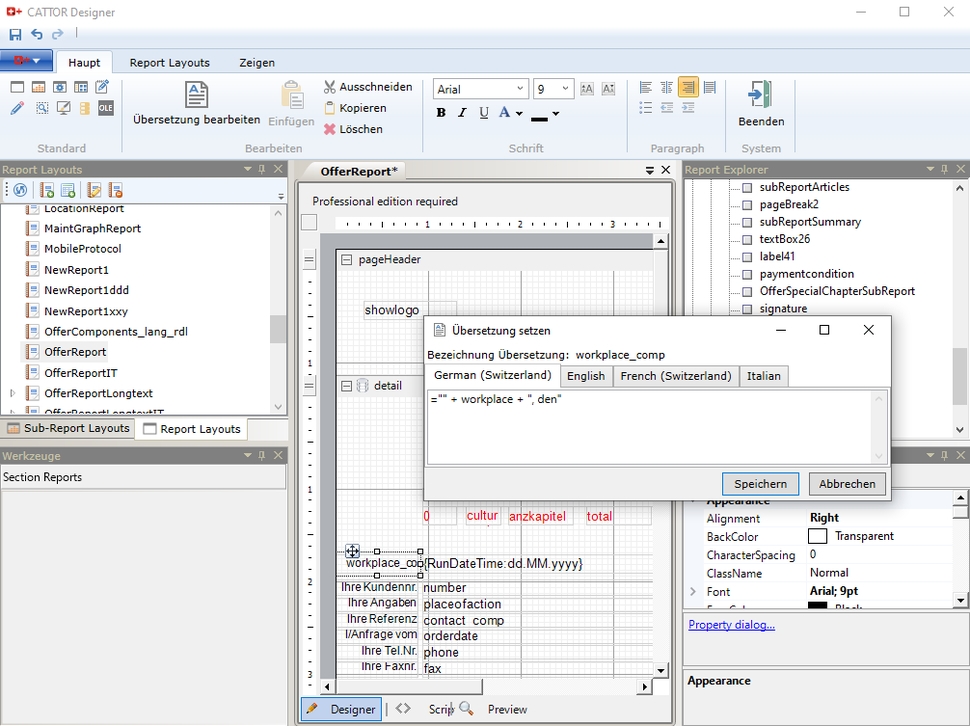
Task: Open the Arial font name dropdown
Action: (x=519, y=89)
